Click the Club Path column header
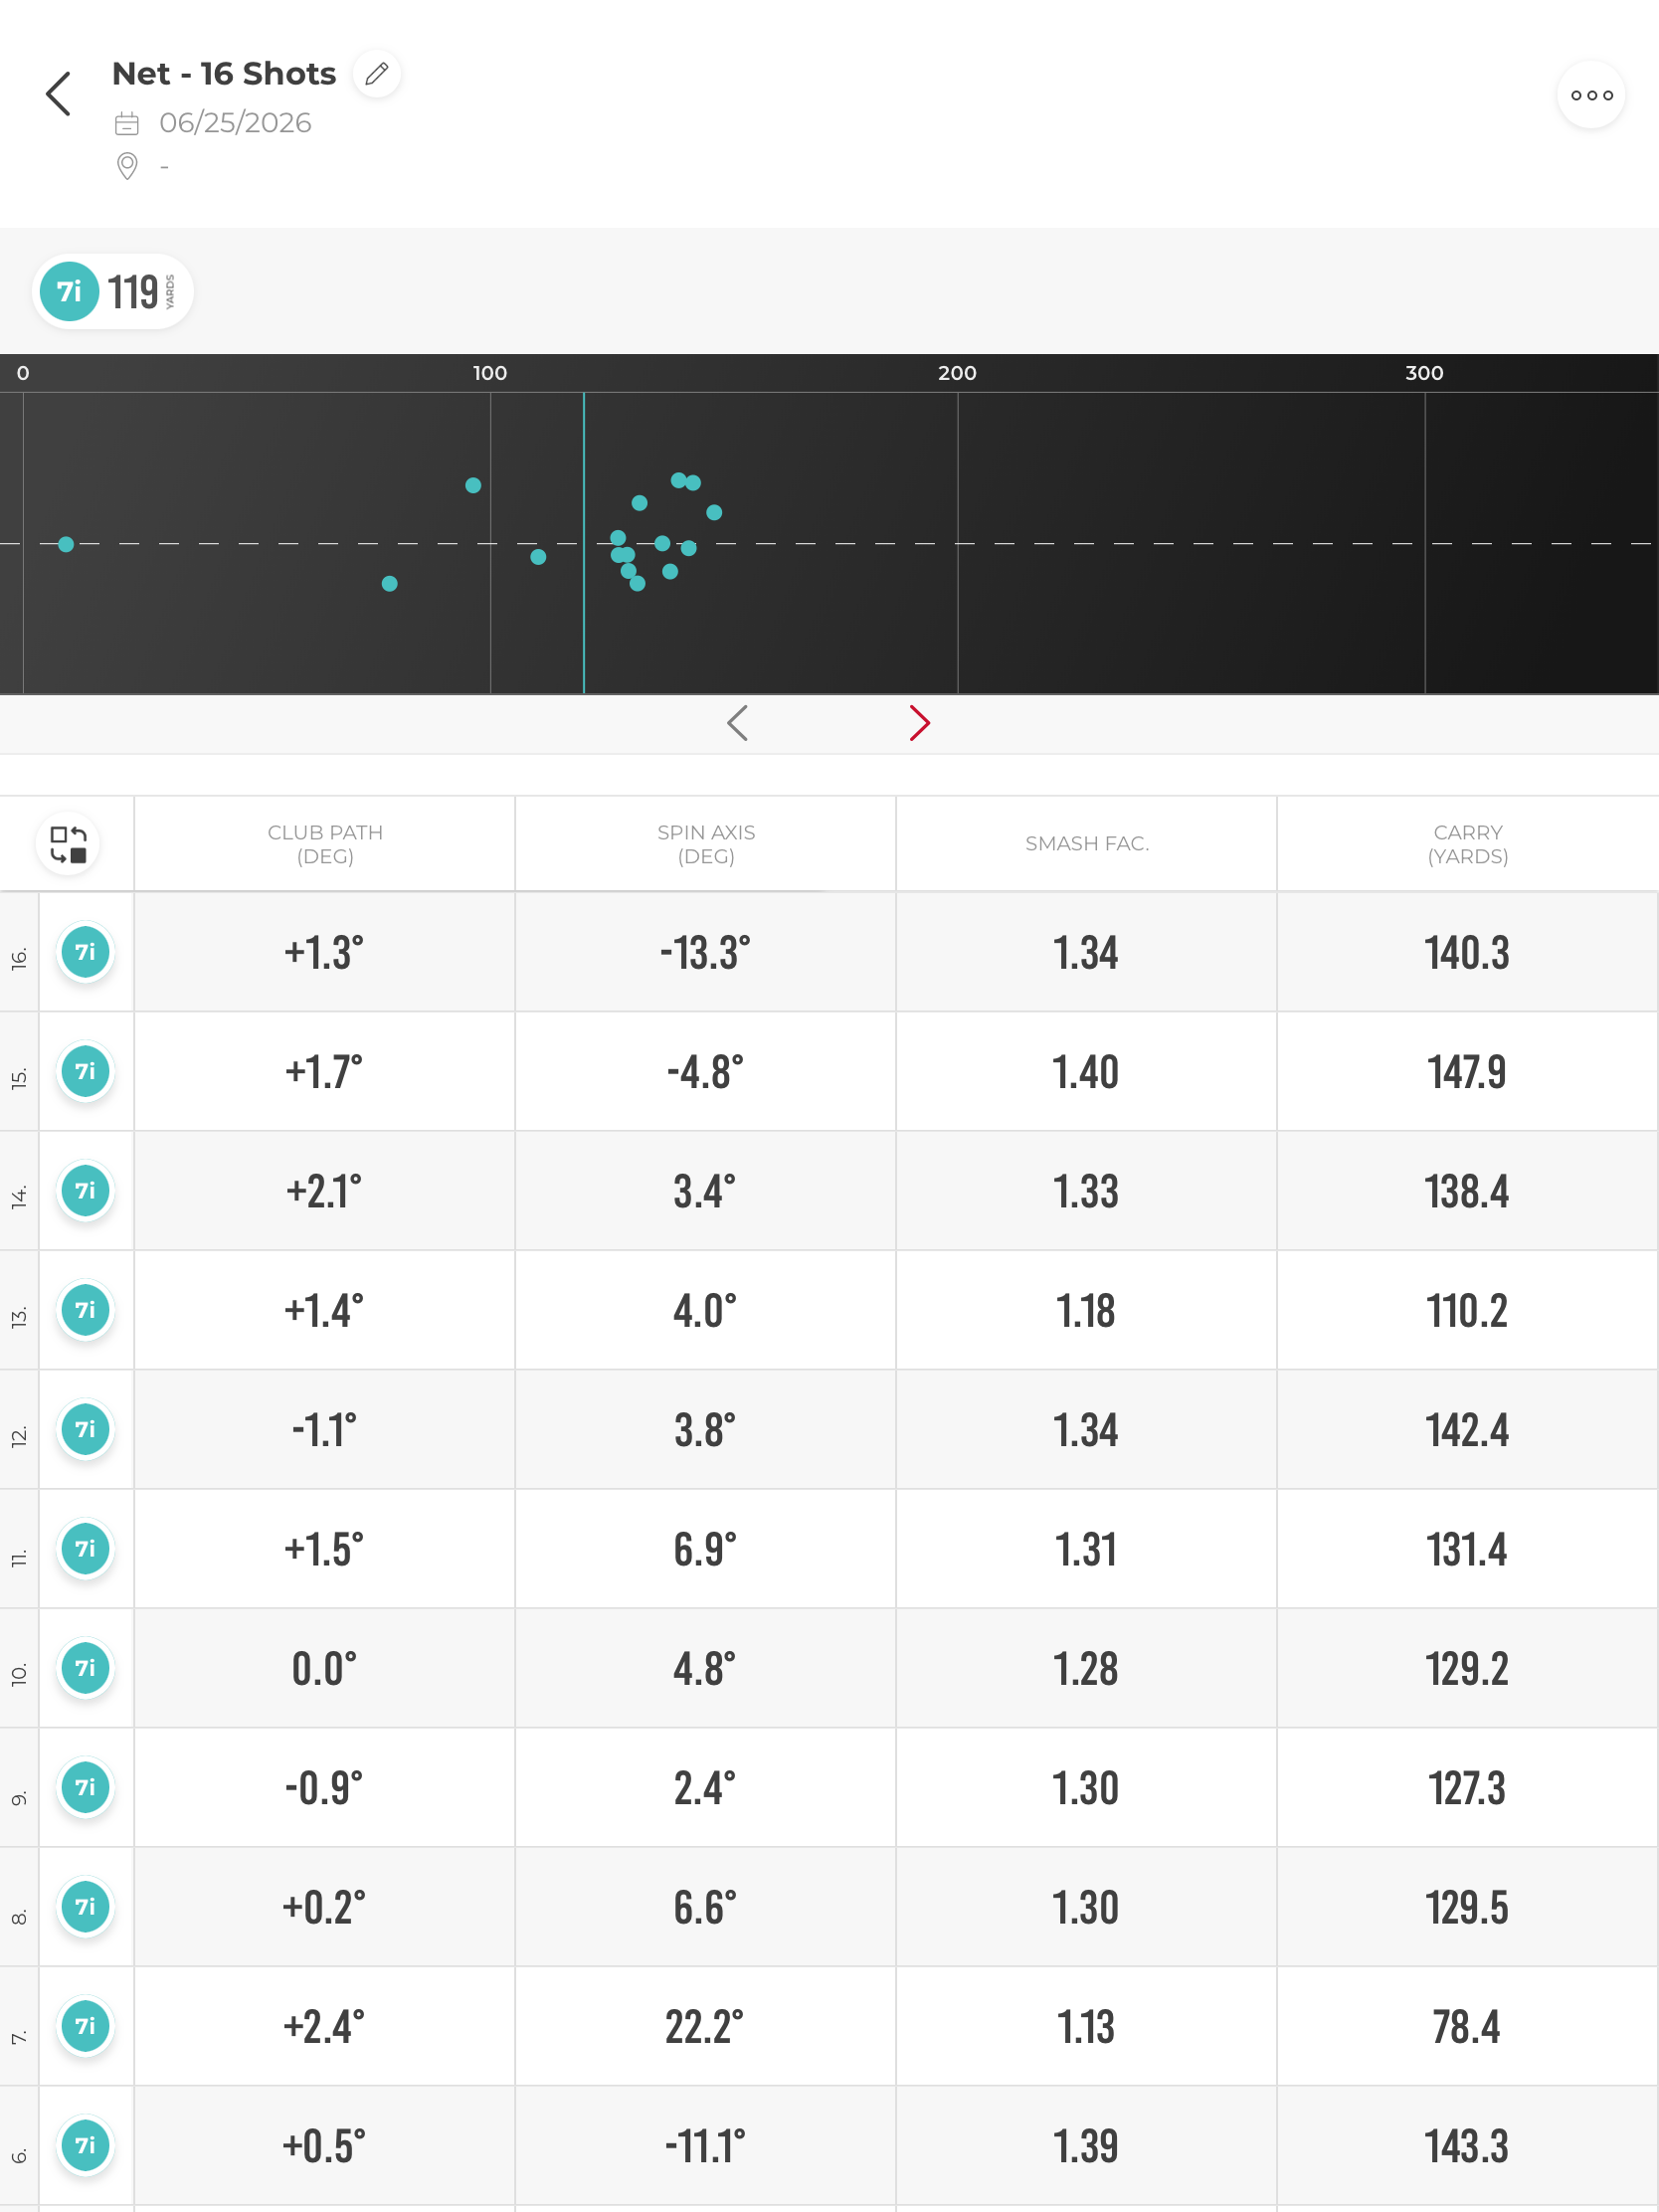Screen dimensions: 1659x2212 click(325, 844)
